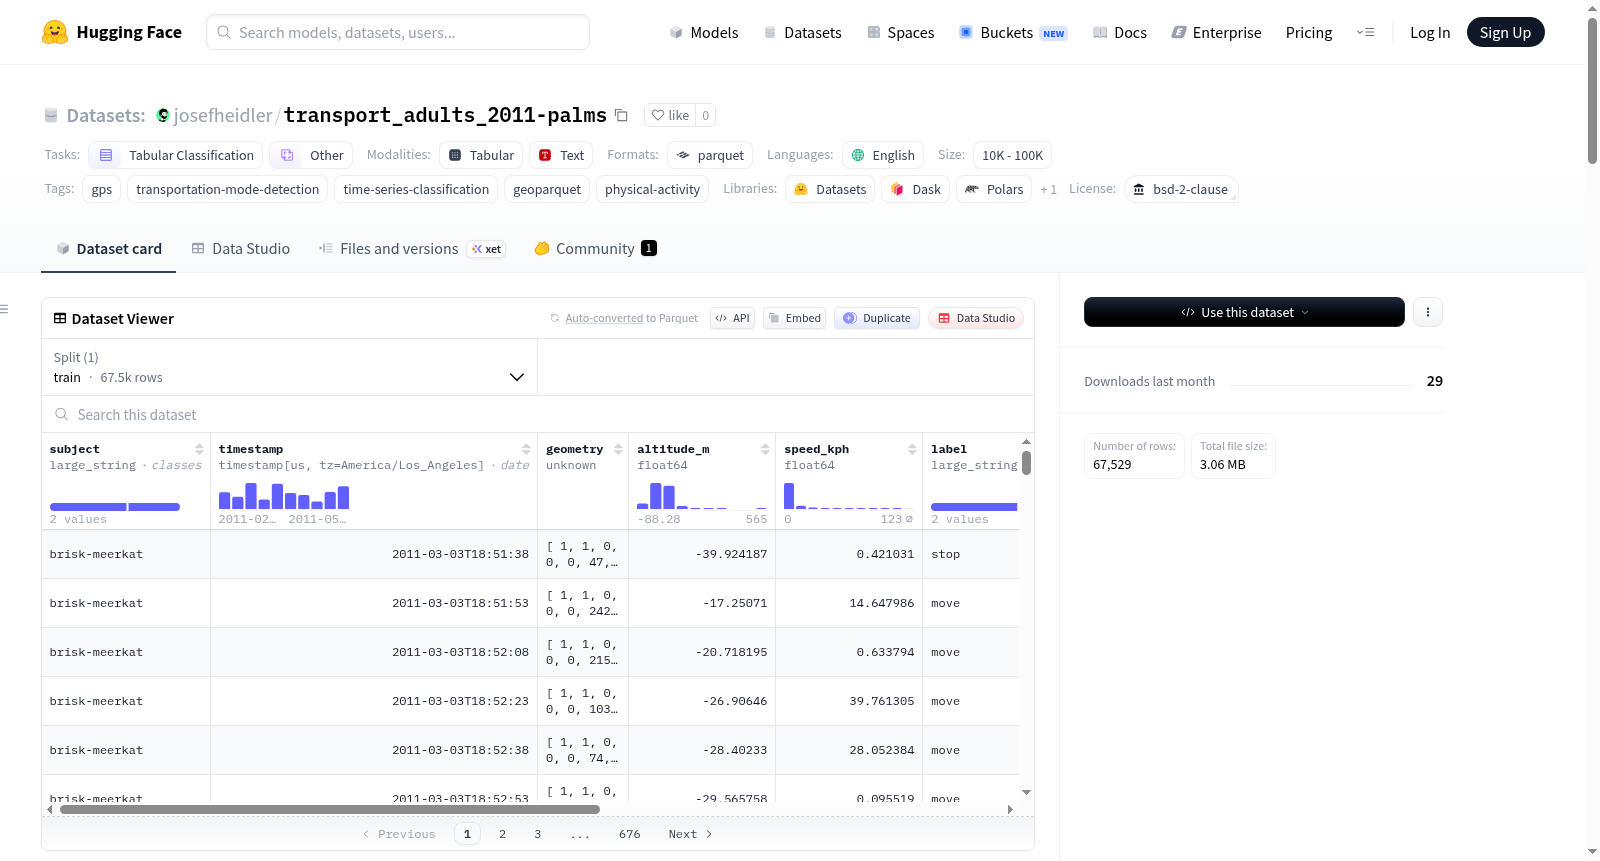The width and height of the screenshot is (1600, 861).
Task: Sort the geometry column using its arrows
Action: coord(618,449)
